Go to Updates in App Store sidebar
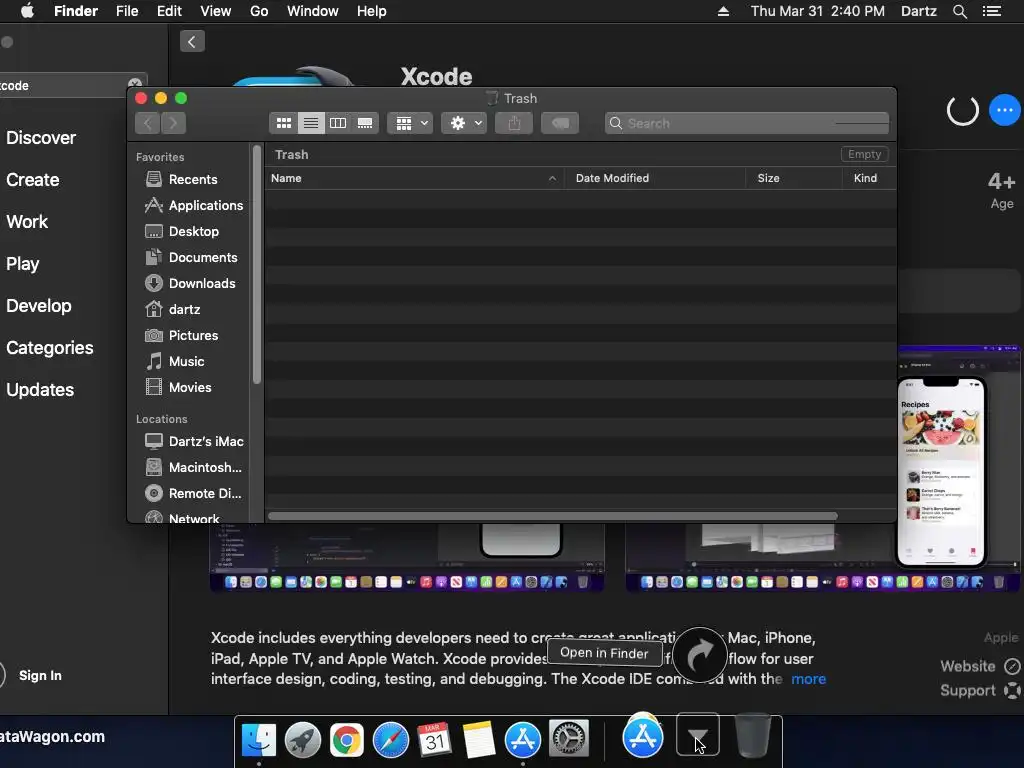Screen dimensions: 1024x768 40,390
